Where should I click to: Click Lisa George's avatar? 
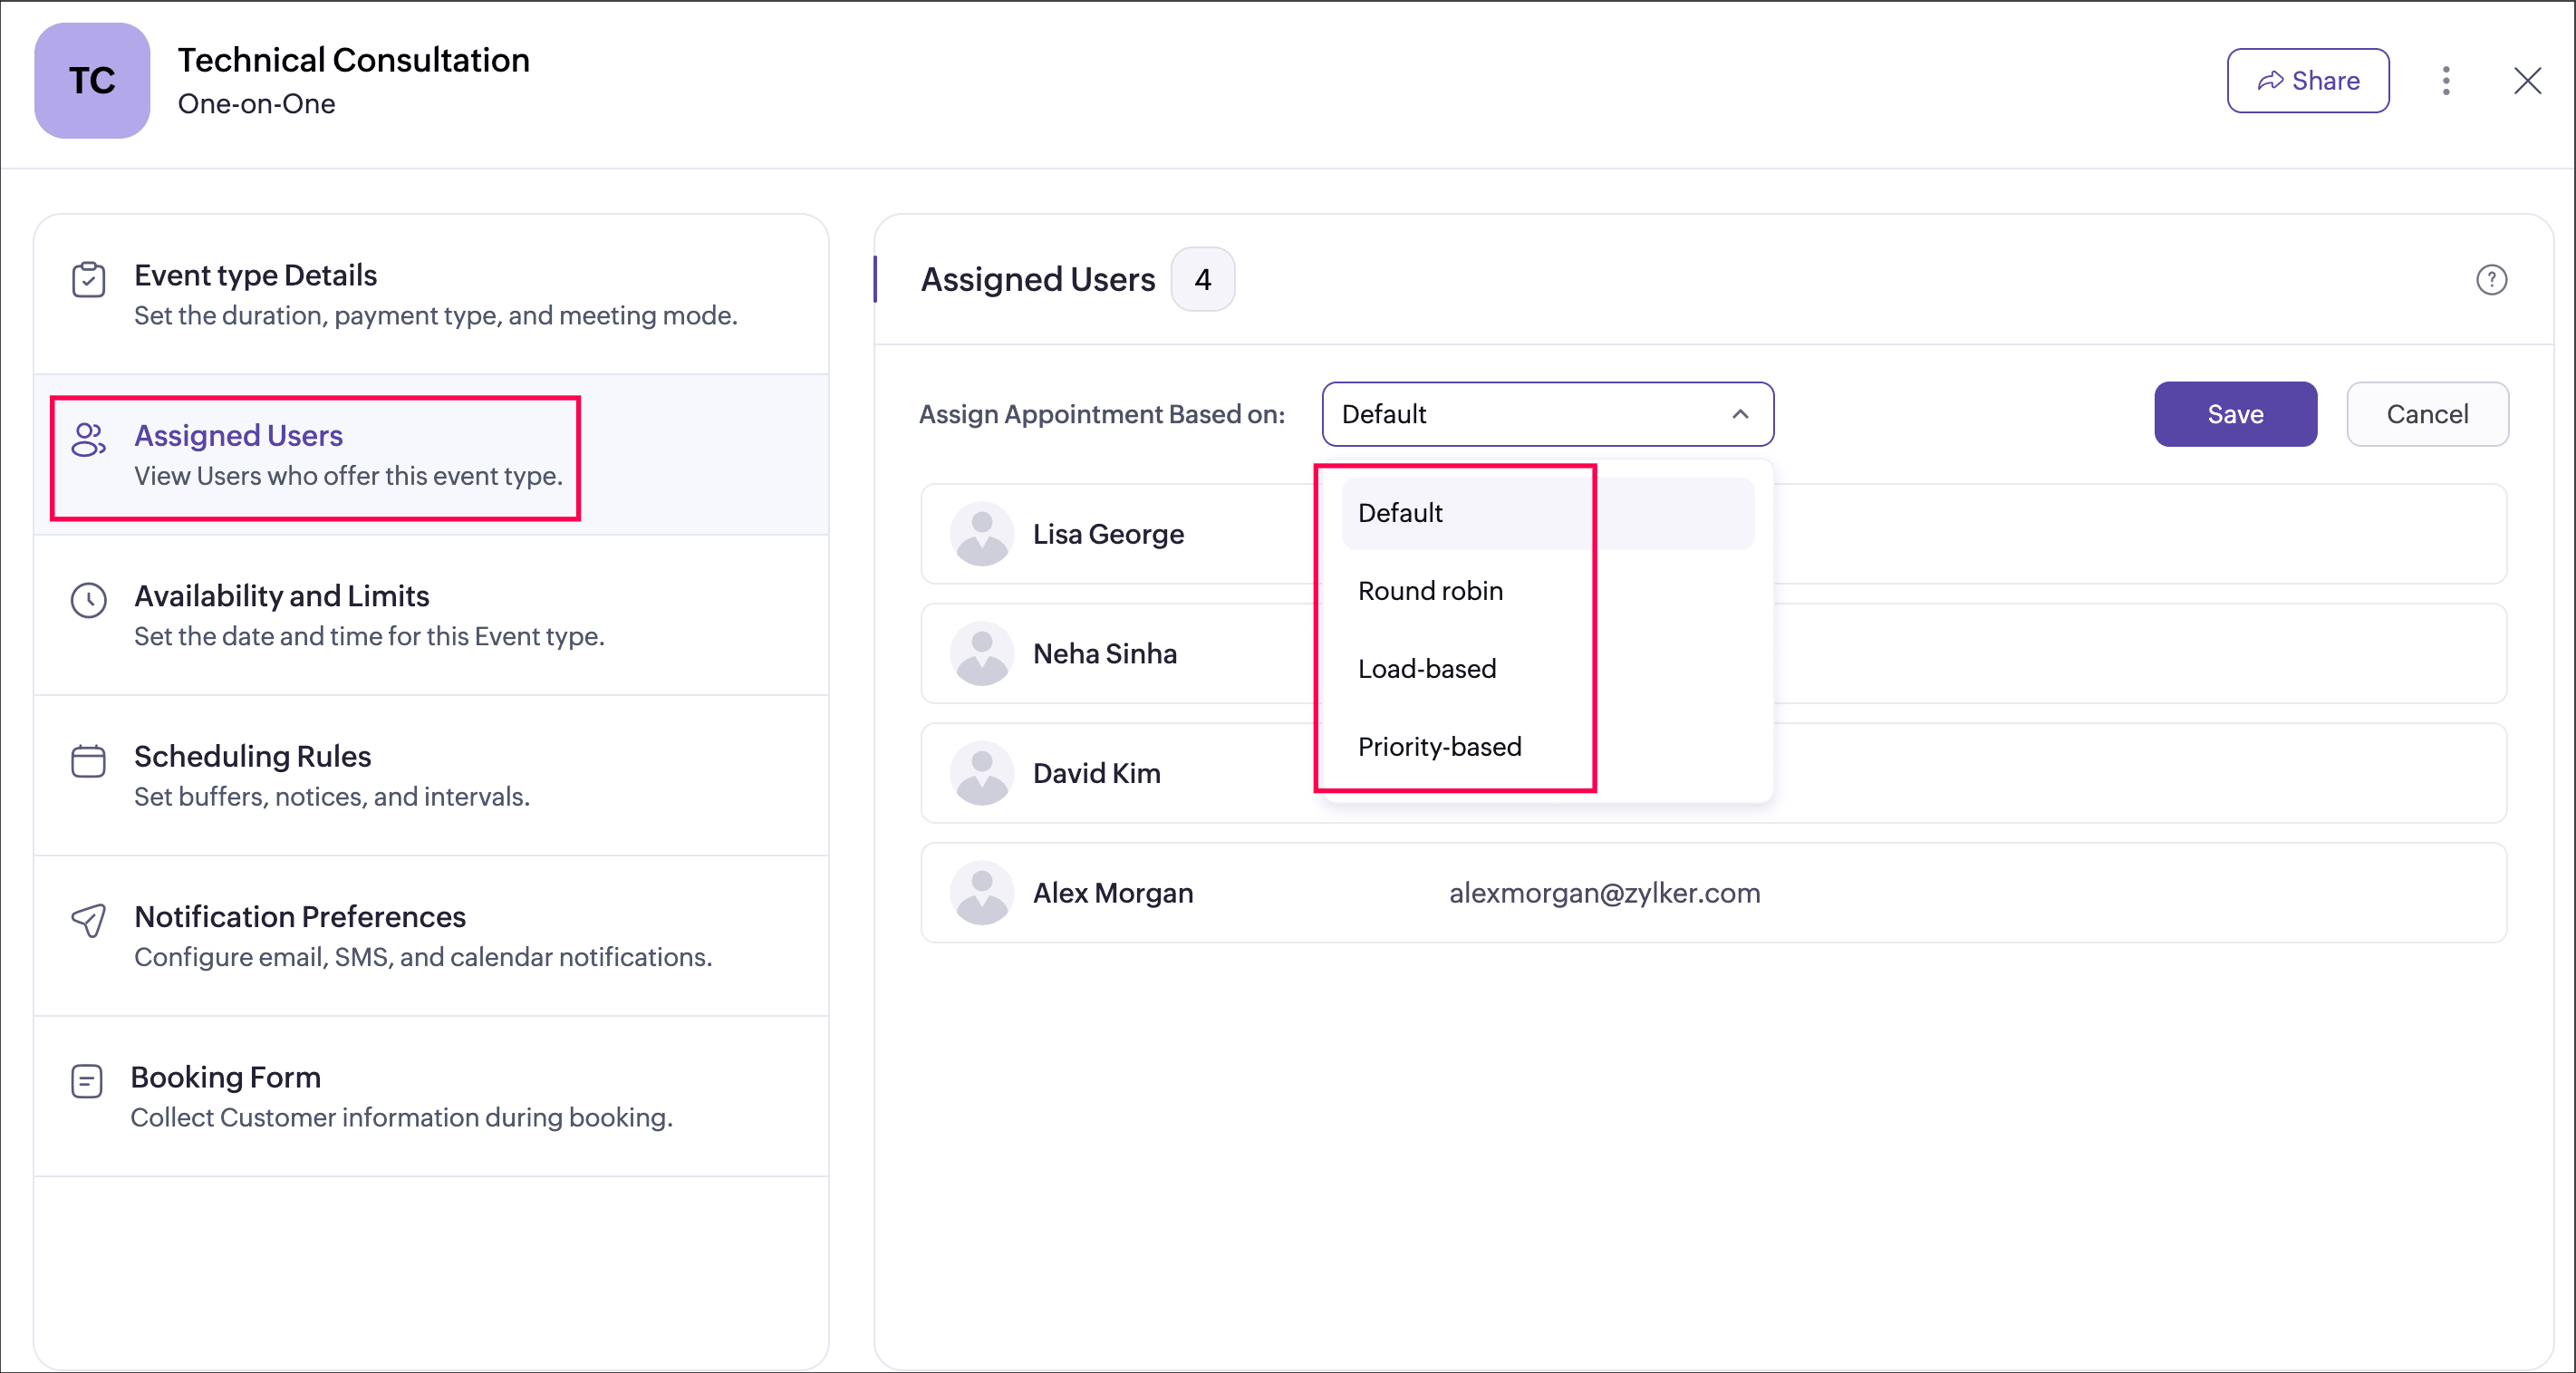click(x=981, y=534)
